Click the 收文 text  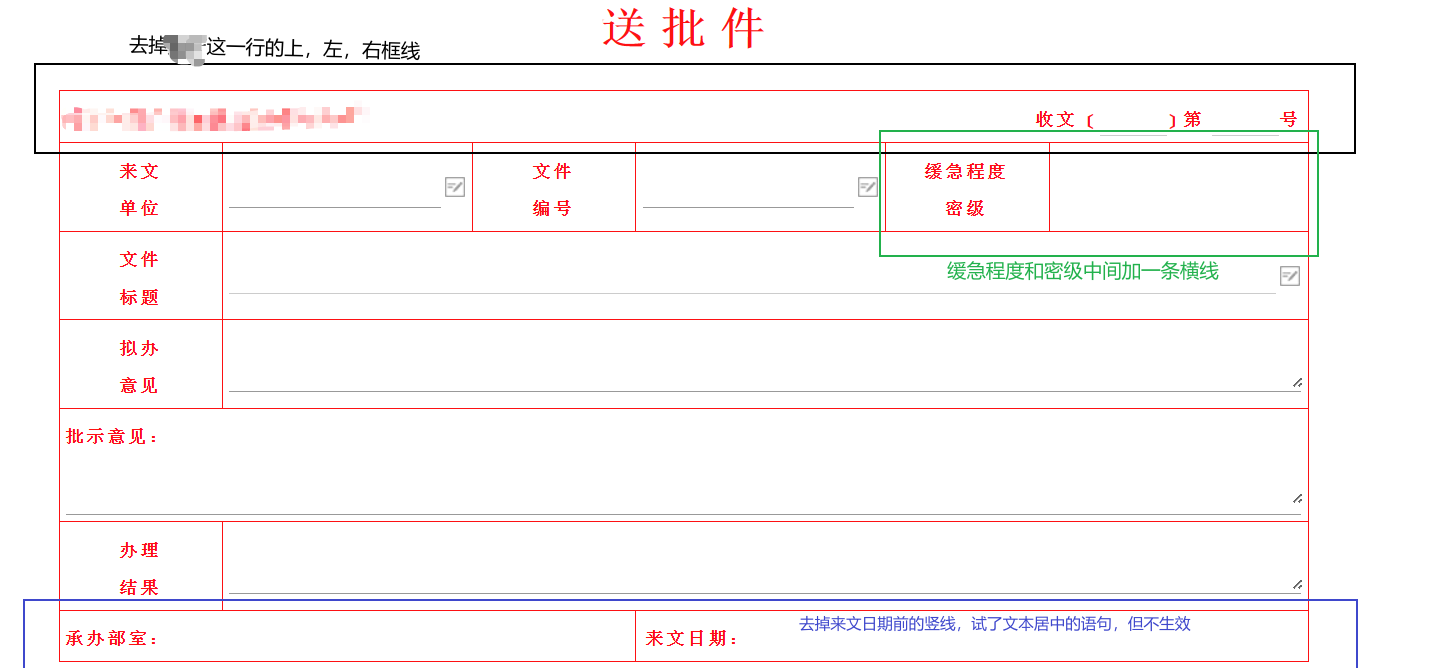tap(1055, 119)
